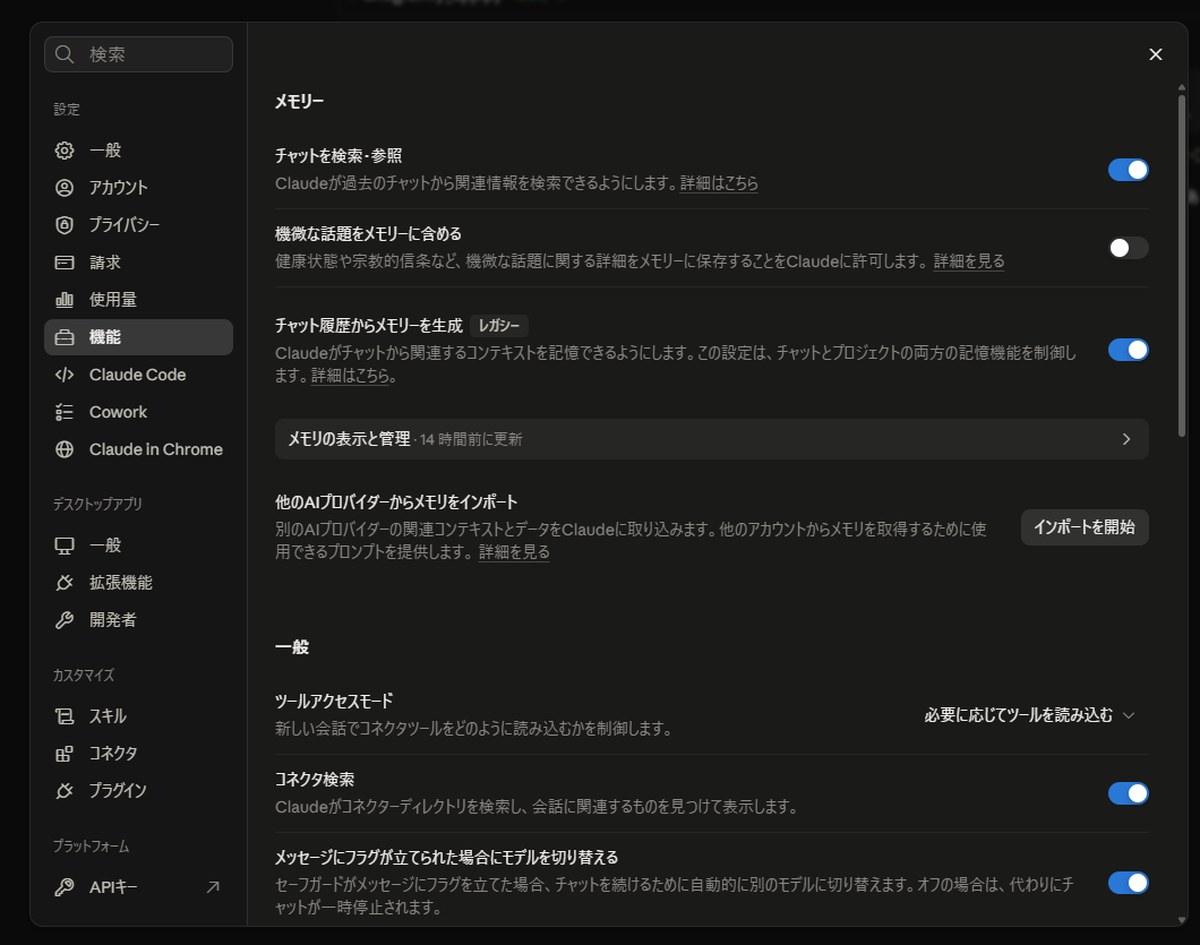
Task: Click ツールアクセスモード setting title
Action: click(334, 701)
